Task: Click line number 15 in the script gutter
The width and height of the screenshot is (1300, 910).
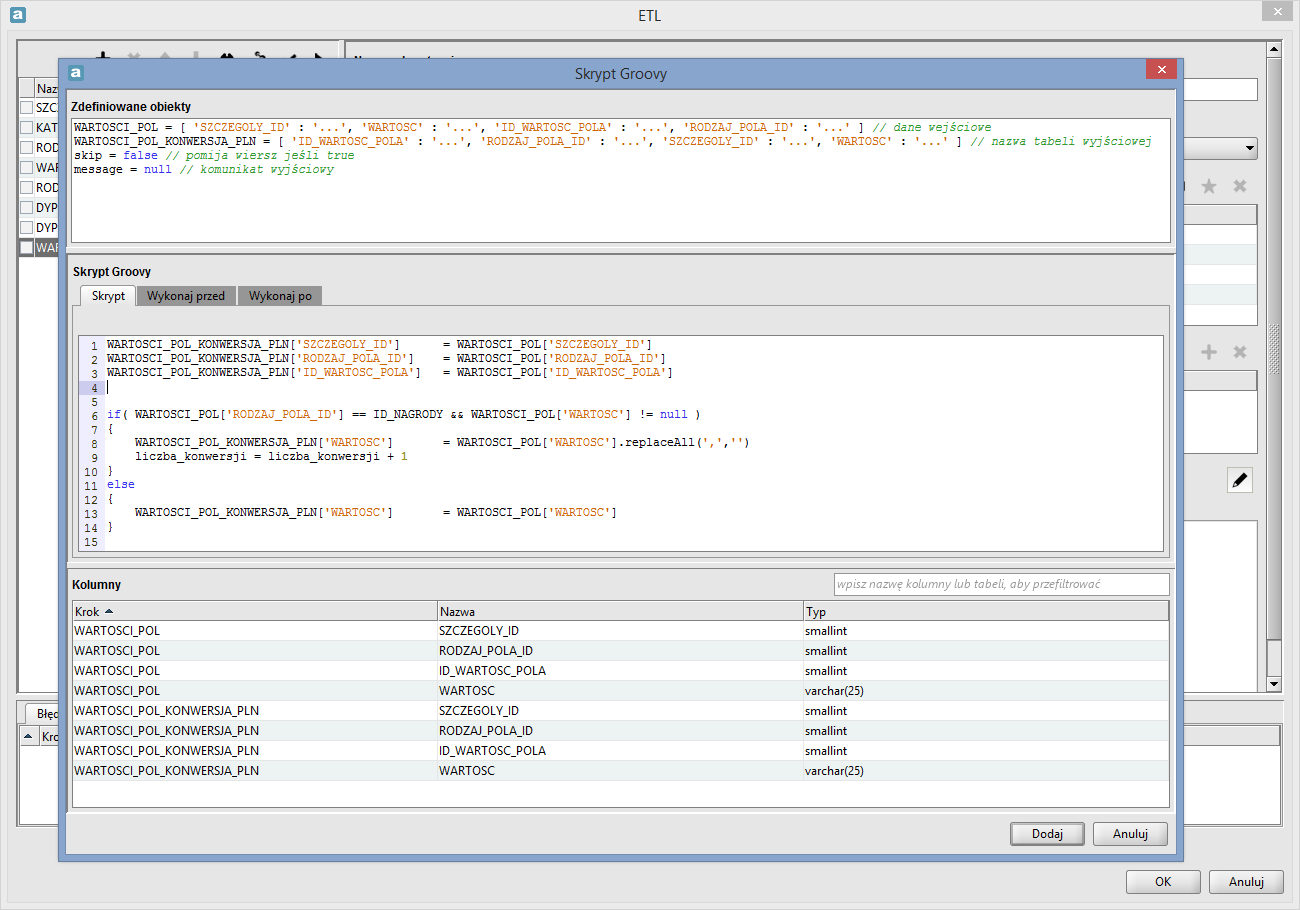Action: coord(91,542)
